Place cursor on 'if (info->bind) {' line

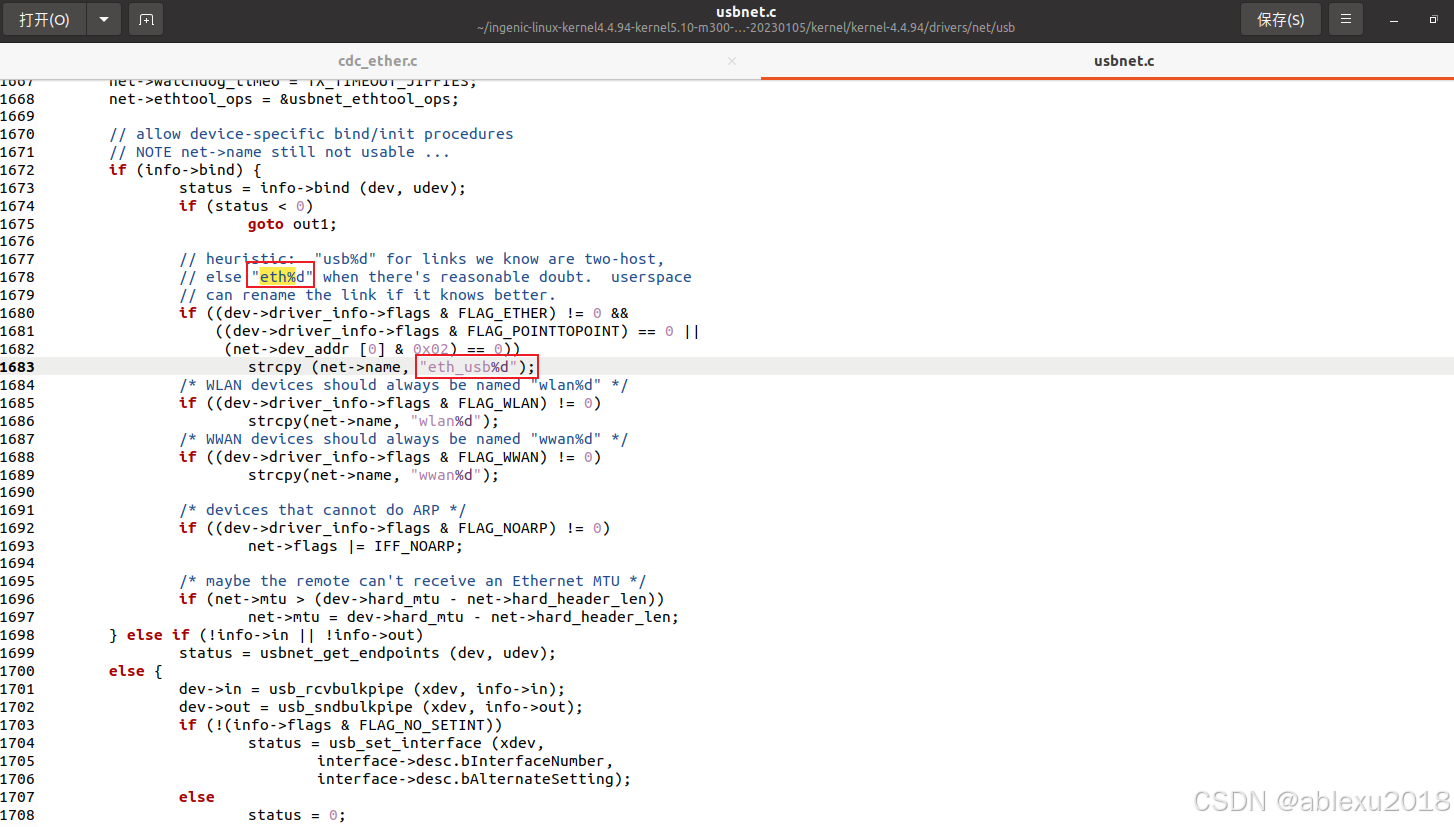click(185, 170)
